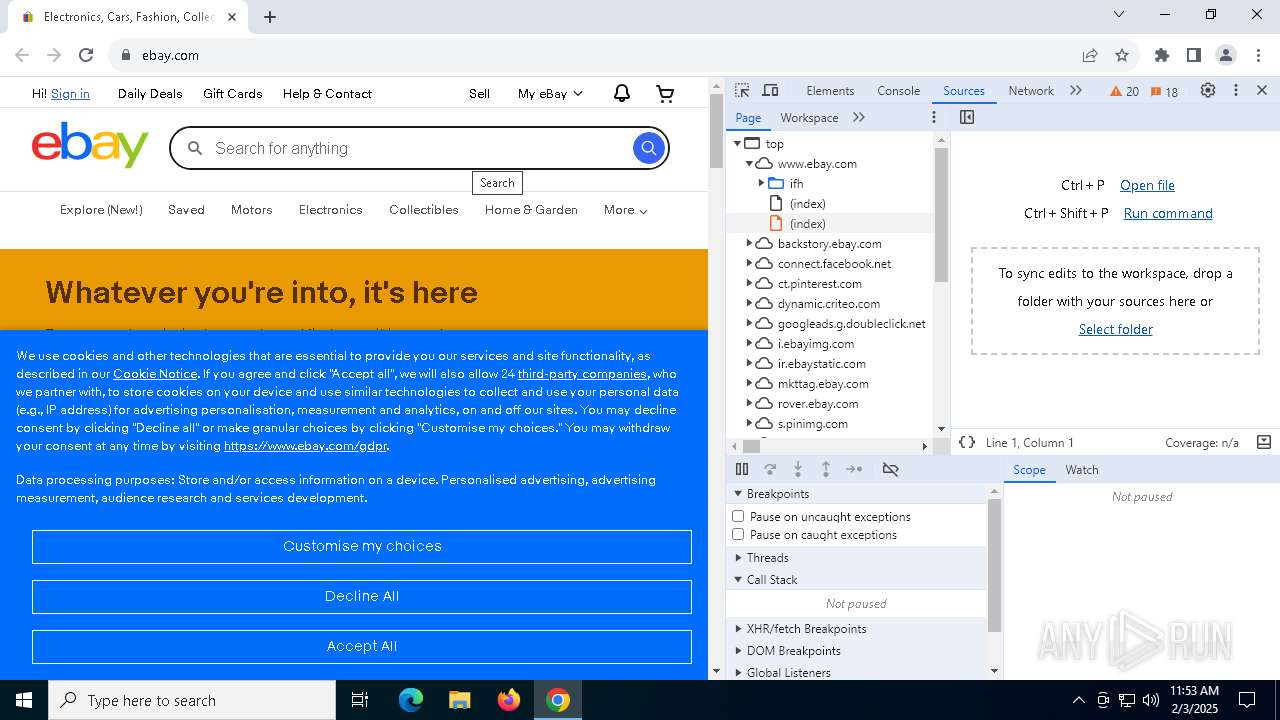Share this page icon in address bar

pos(1090,55)
